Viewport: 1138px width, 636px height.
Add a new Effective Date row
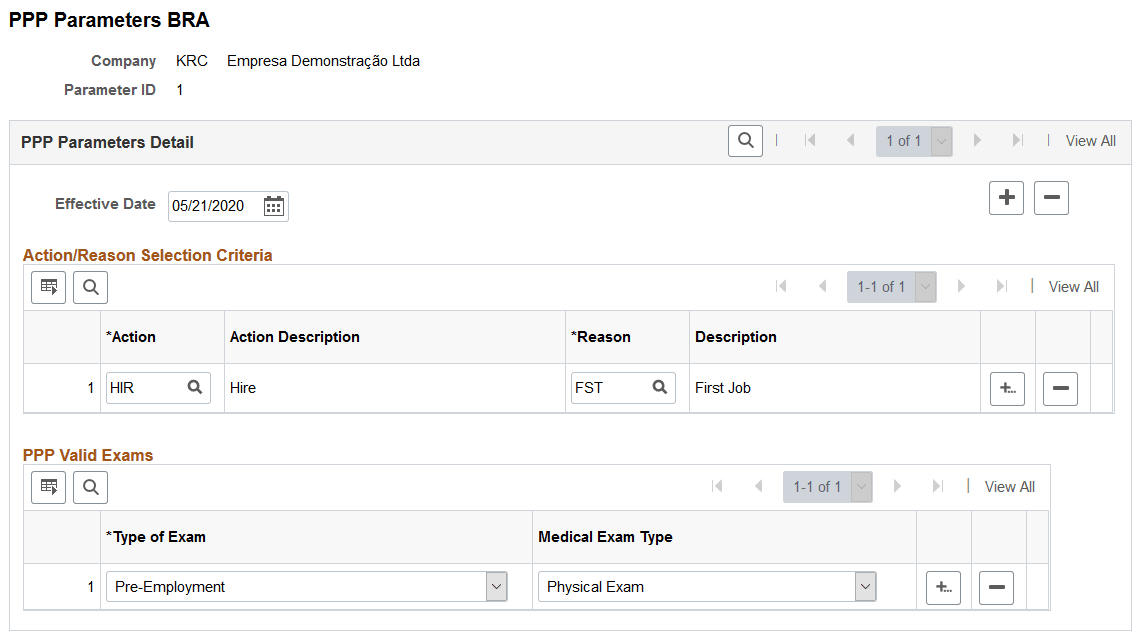[1006, 197]
